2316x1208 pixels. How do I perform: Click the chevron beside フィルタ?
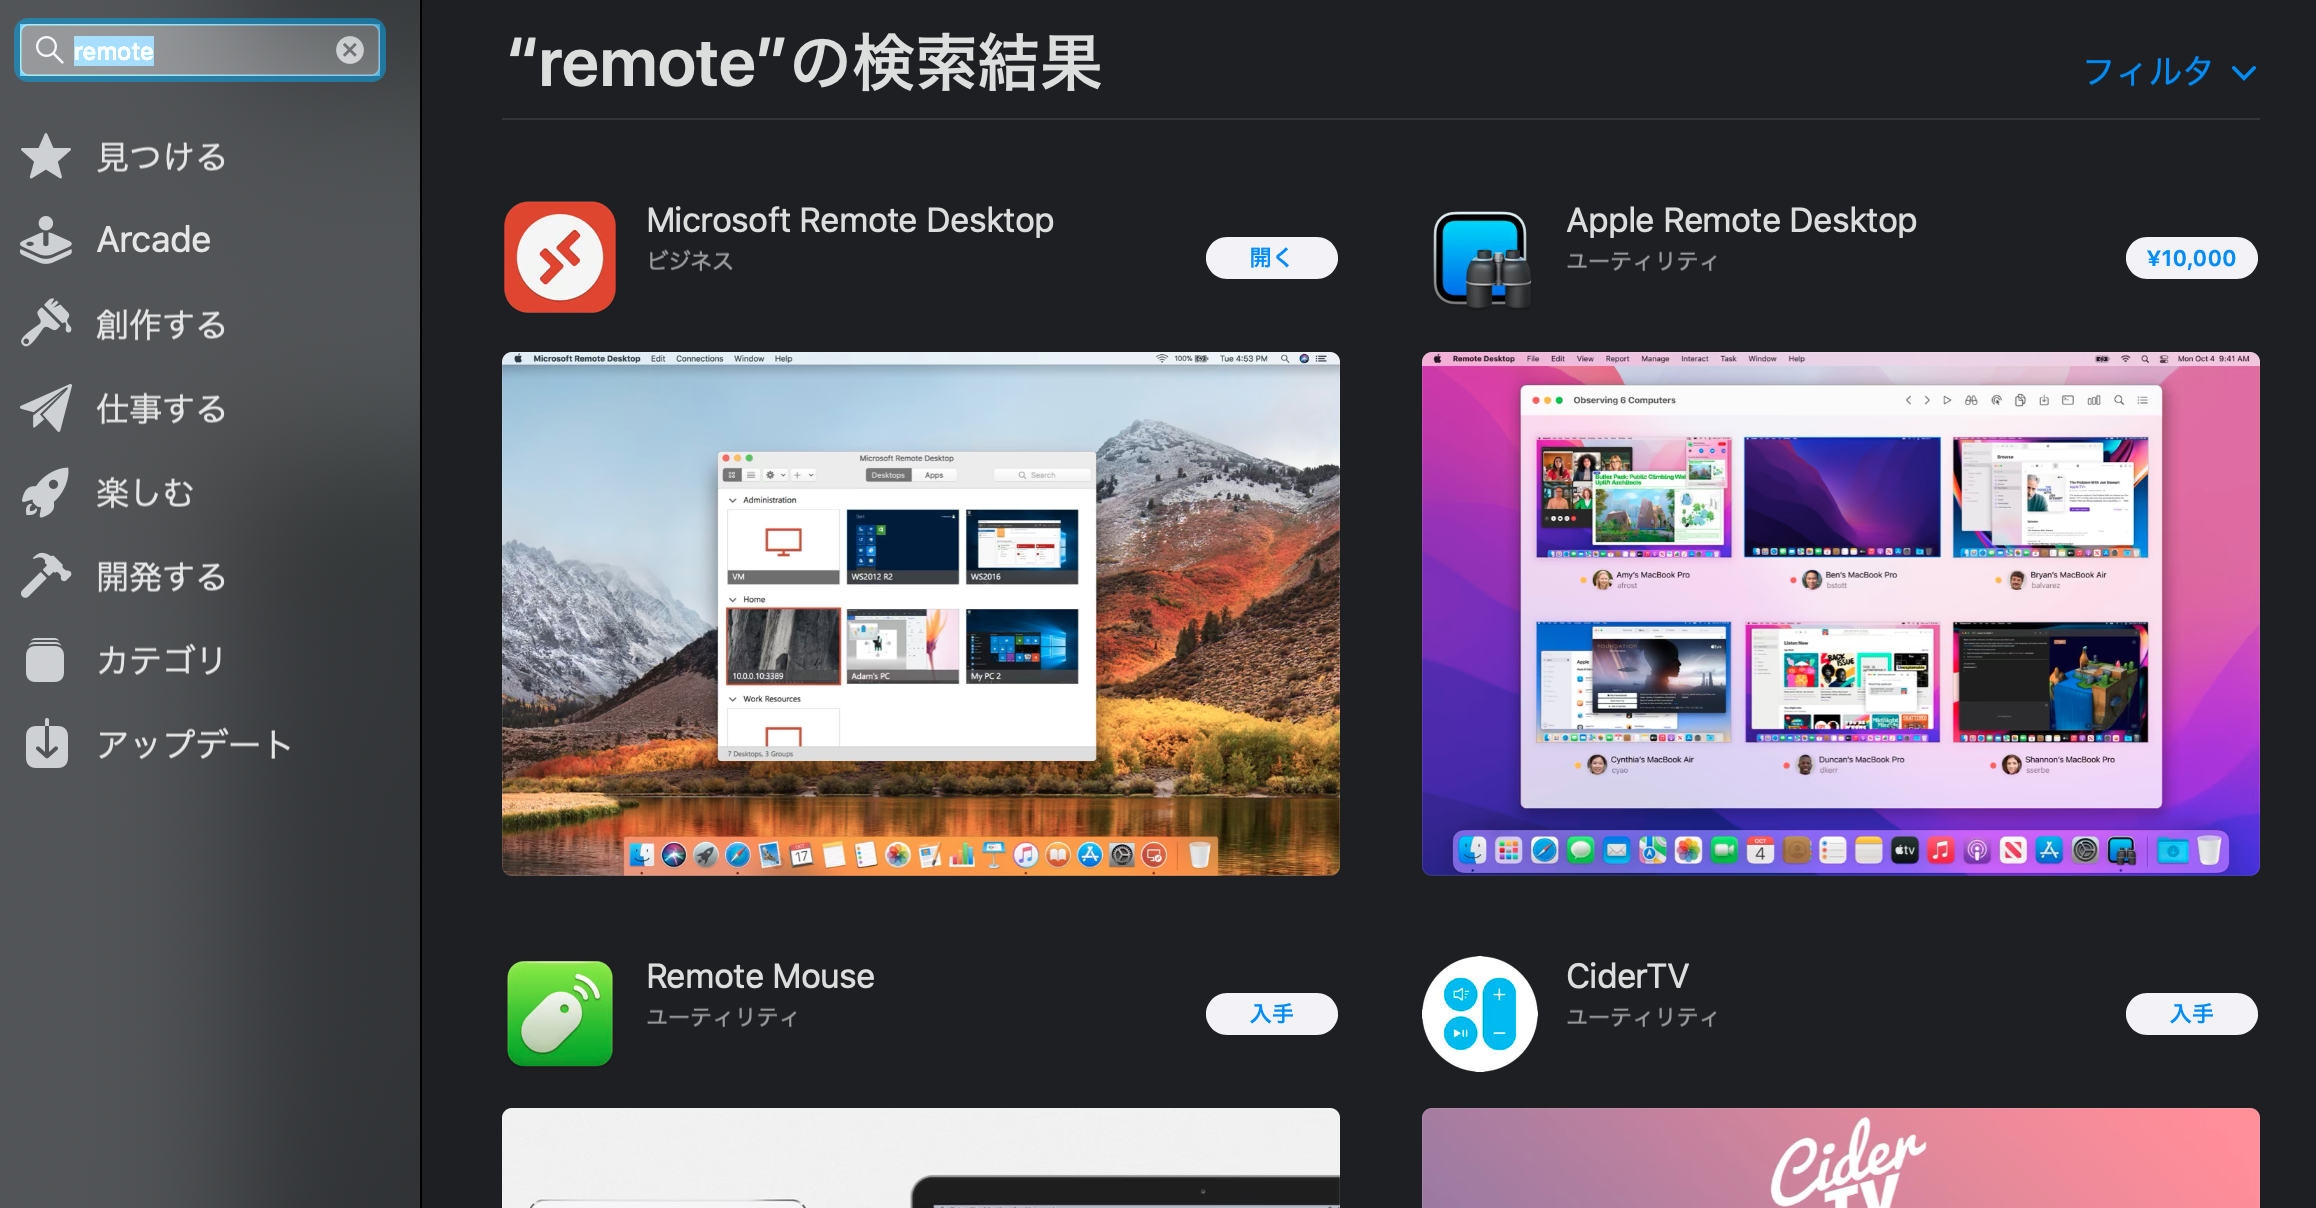click(x=2244, y=73)
